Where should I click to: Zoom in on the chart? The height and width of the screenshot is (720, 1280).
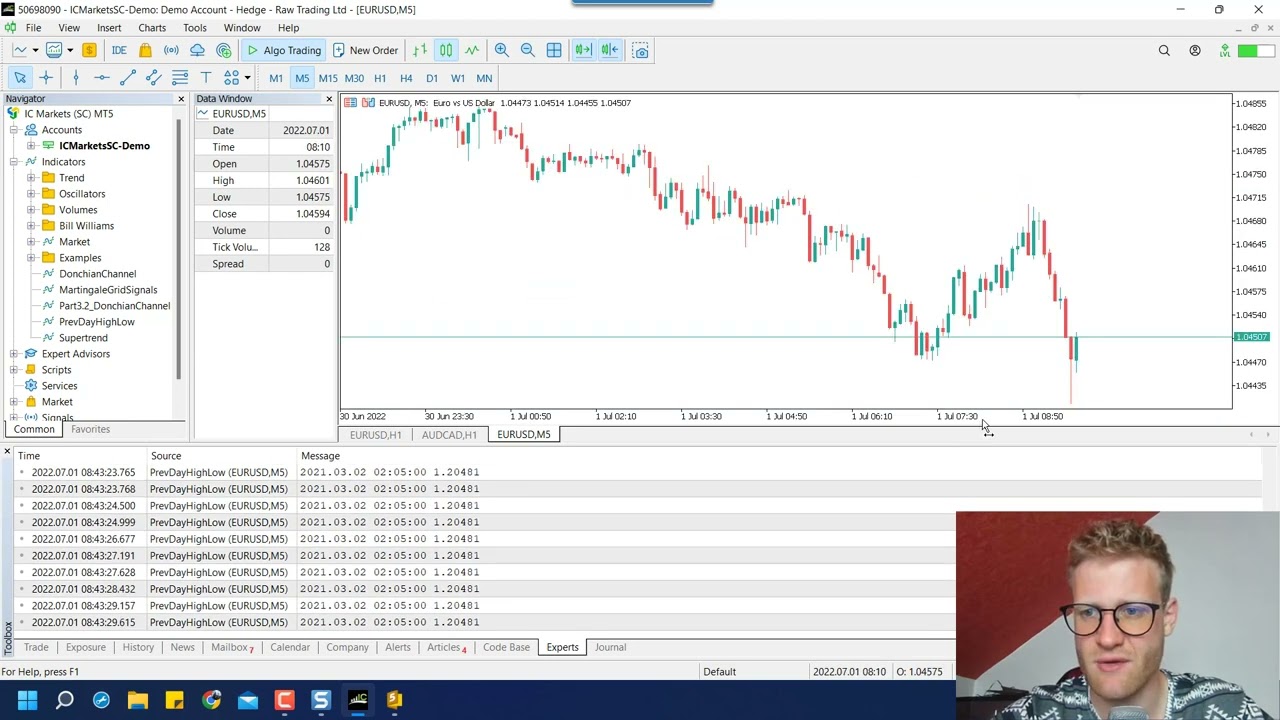click(x=501, y=50)
